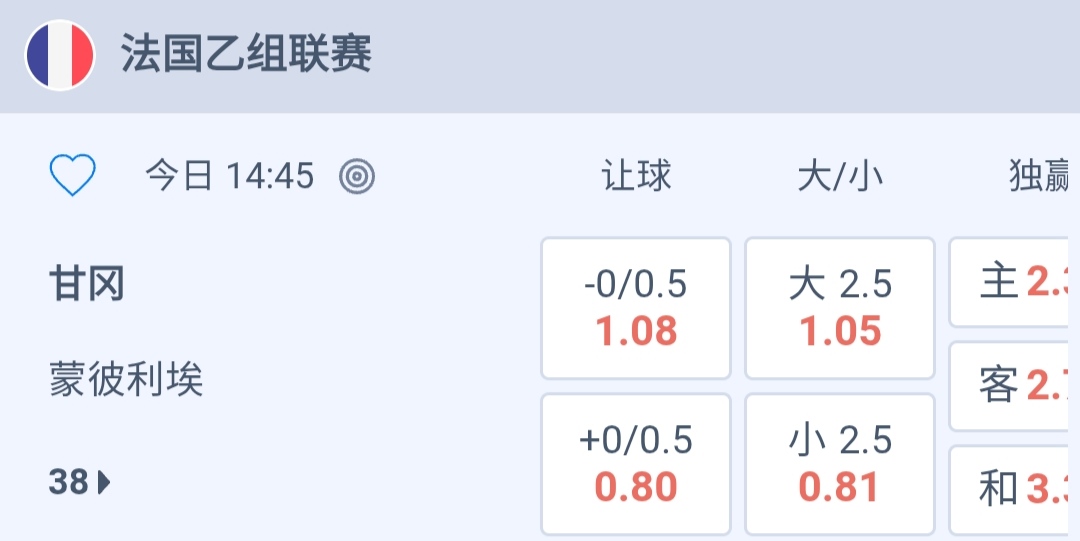
Task: Select the 让球 column header
Action: point(636,177)
